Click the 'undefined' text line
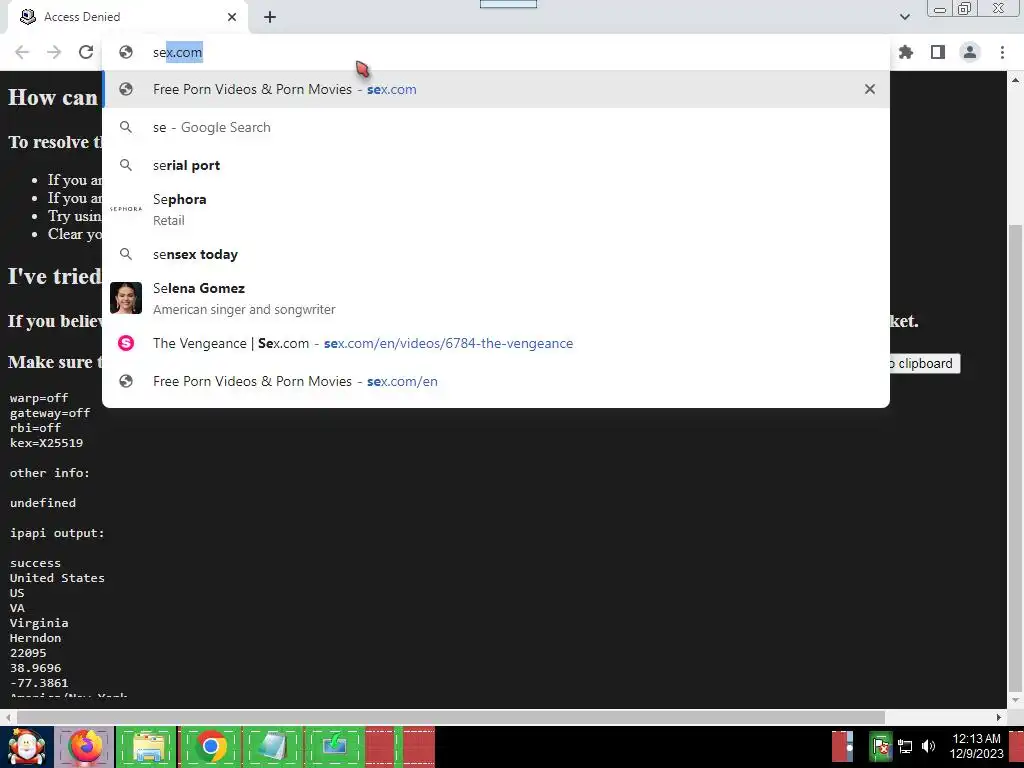1024x768 pixels. point(42,503)
